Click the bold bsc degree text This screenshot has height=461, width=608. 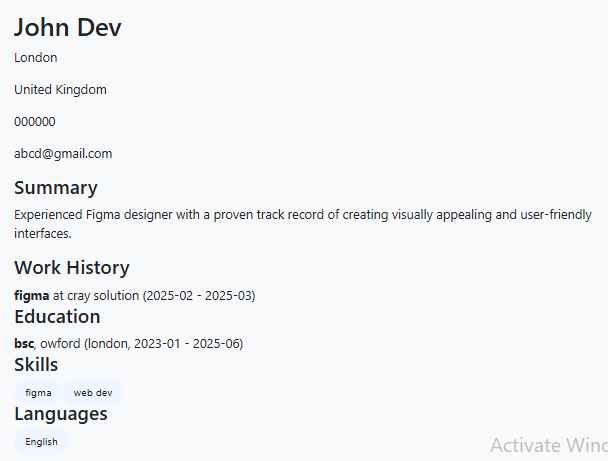point(24,344)
